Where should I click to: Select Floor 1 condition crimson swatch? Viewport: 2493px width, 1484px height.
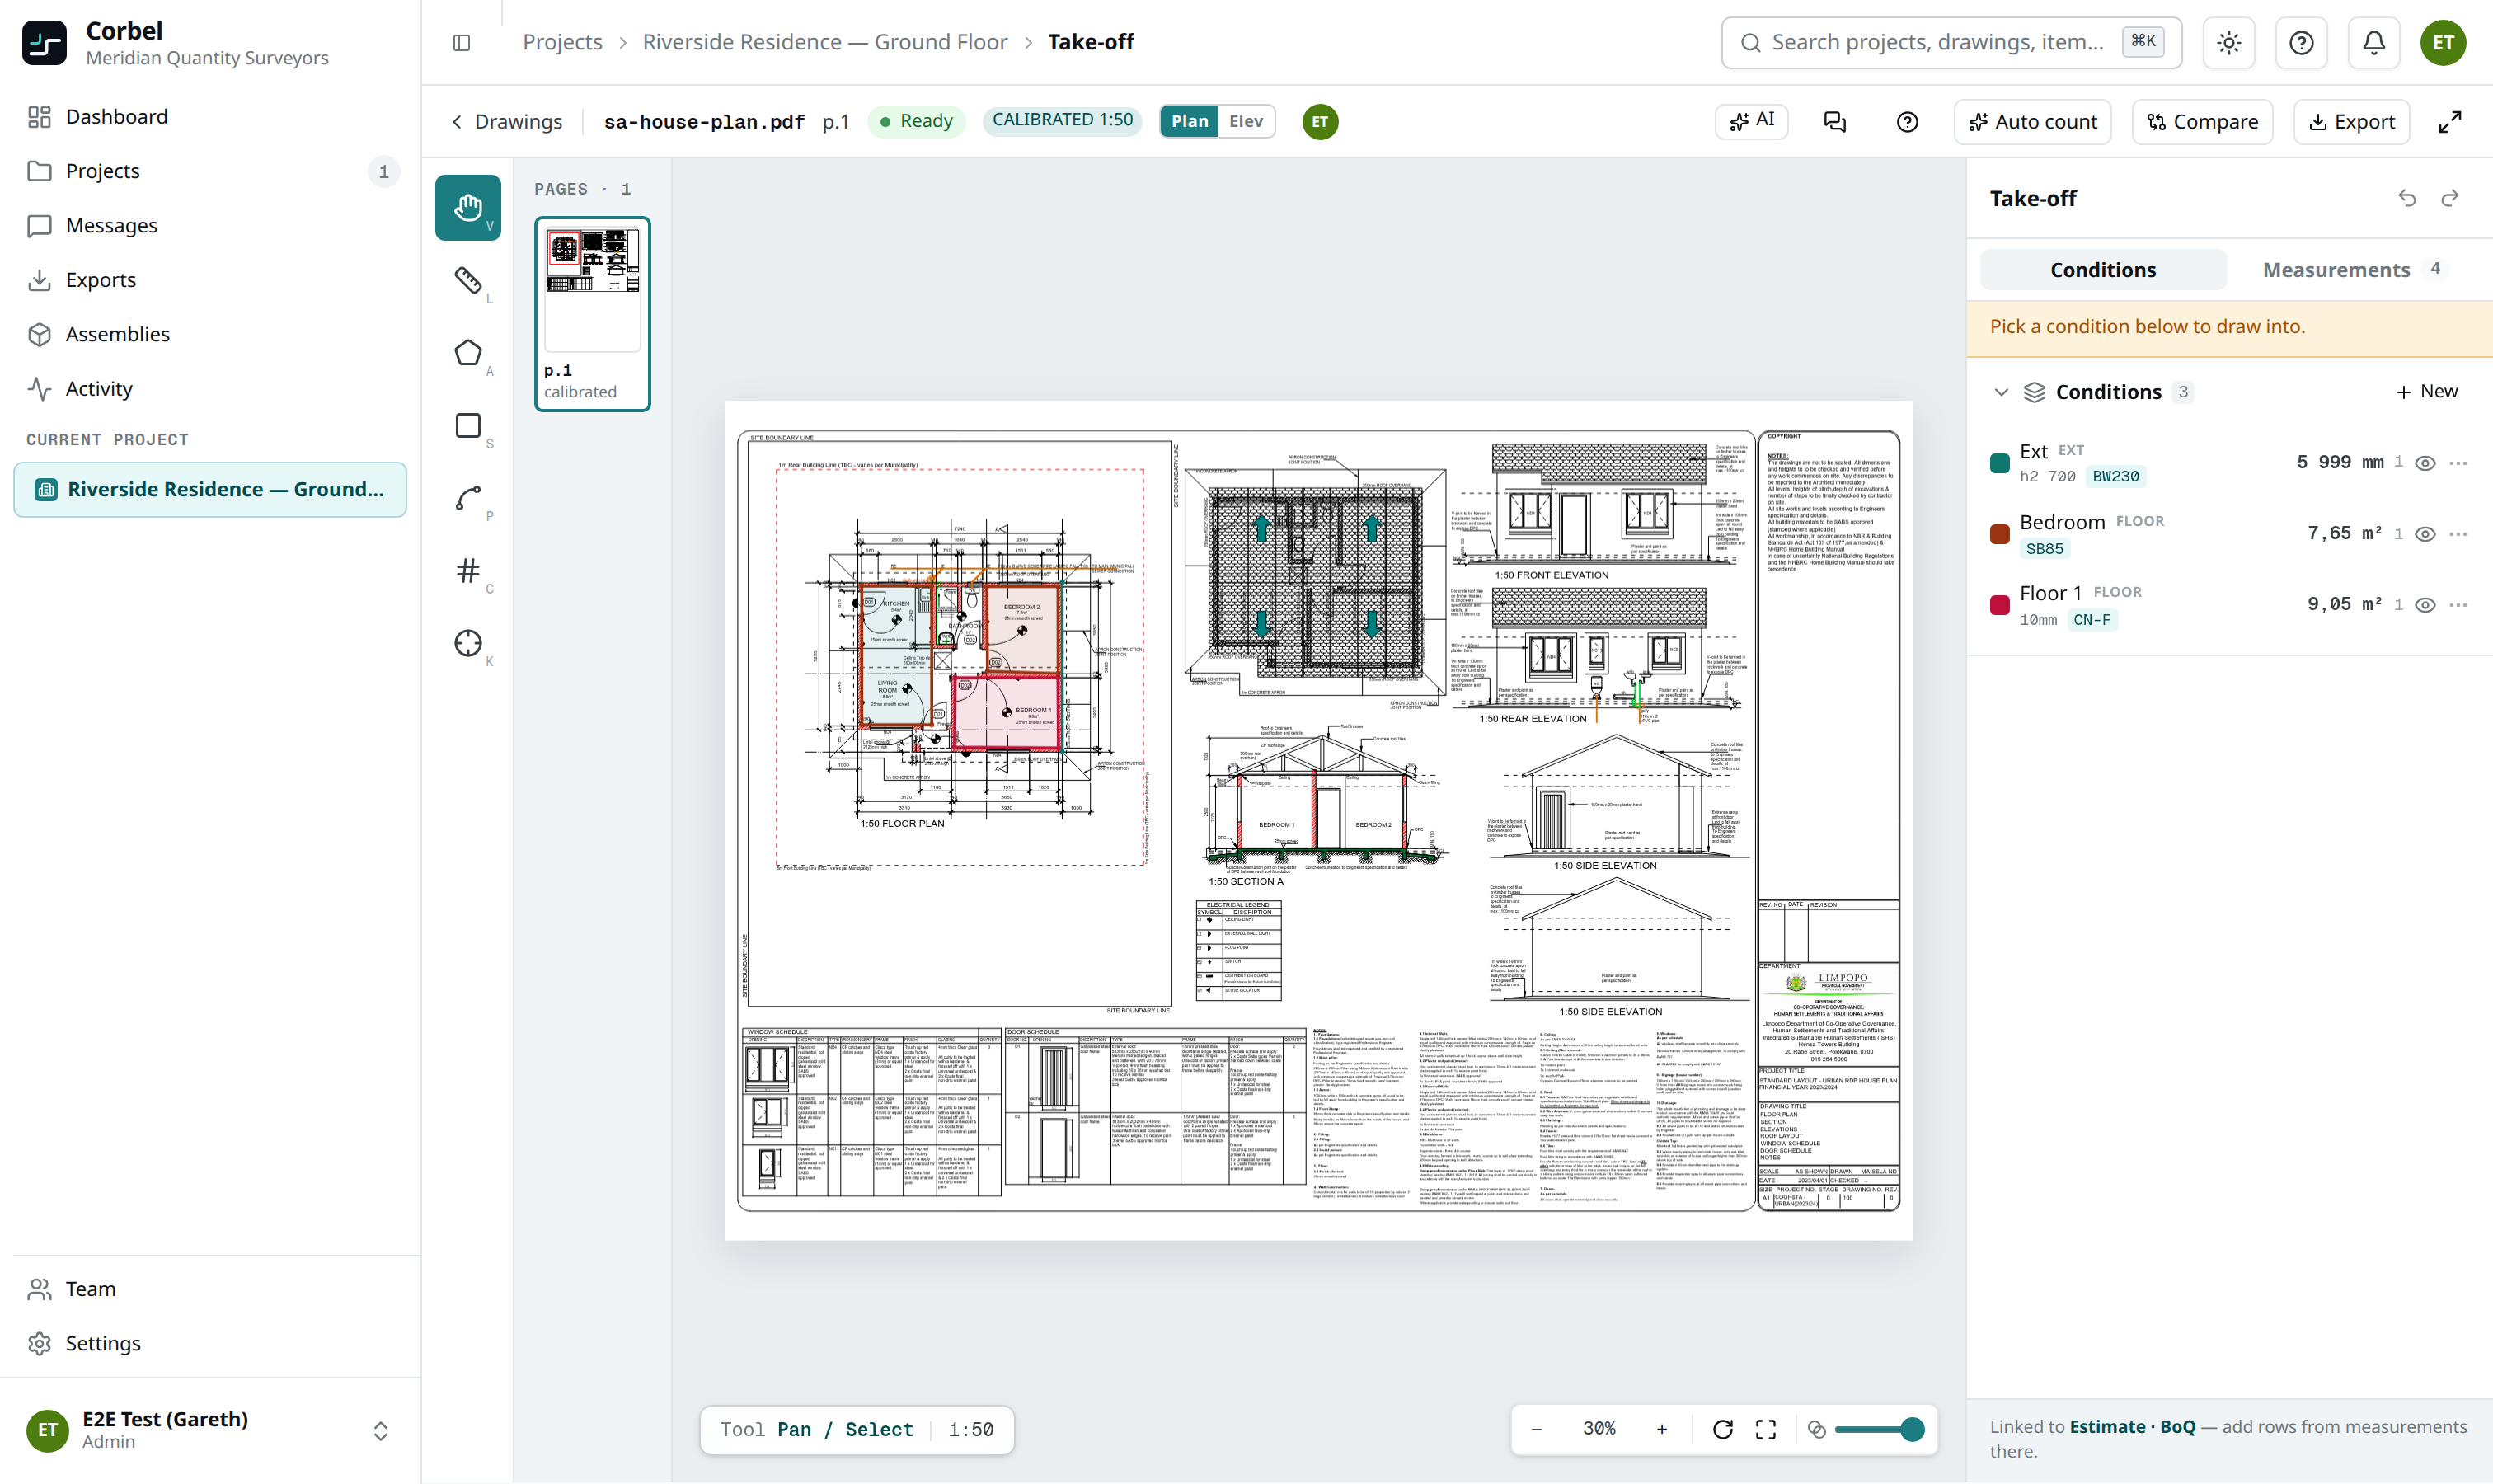click(x=2000, y=605)
